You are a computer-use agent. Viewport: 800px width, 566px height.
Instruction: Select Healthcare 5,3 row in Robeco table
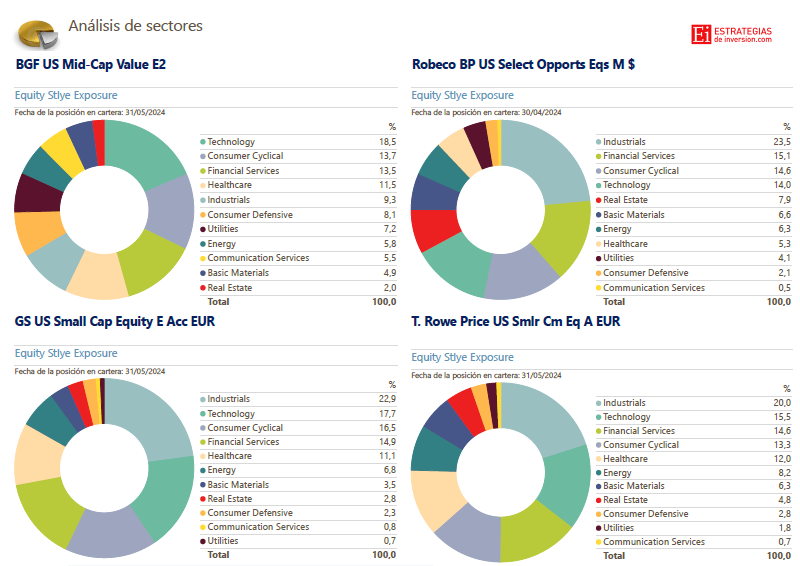tap(694, 244)
